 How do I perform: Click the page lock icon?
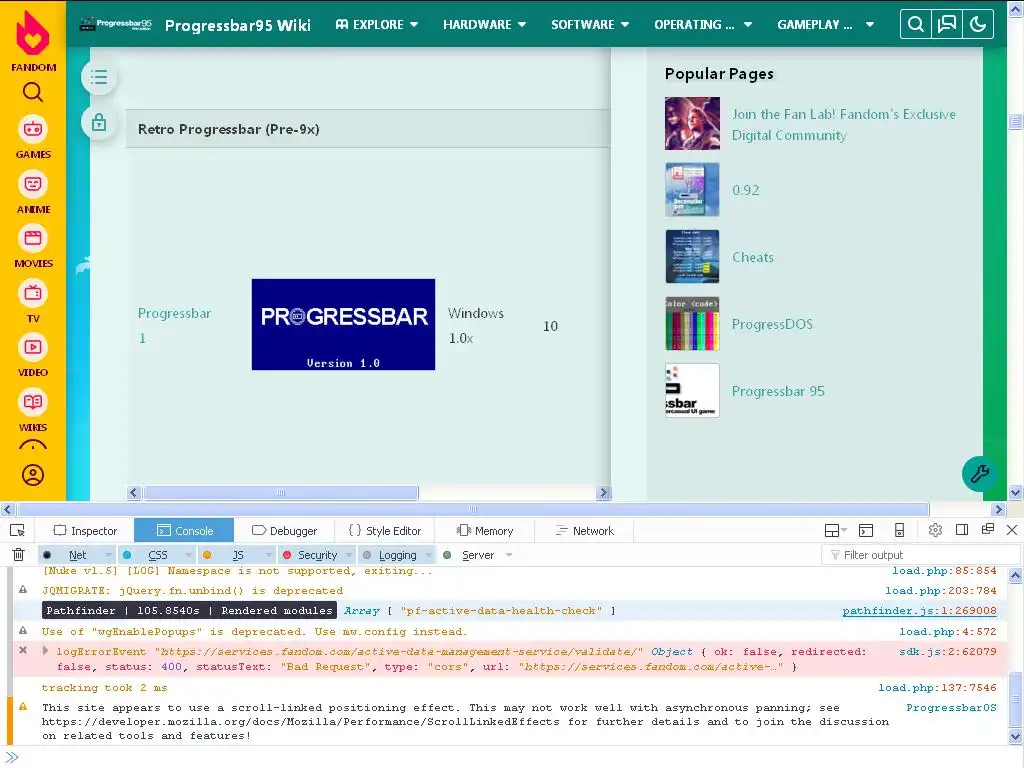(99, 122)
